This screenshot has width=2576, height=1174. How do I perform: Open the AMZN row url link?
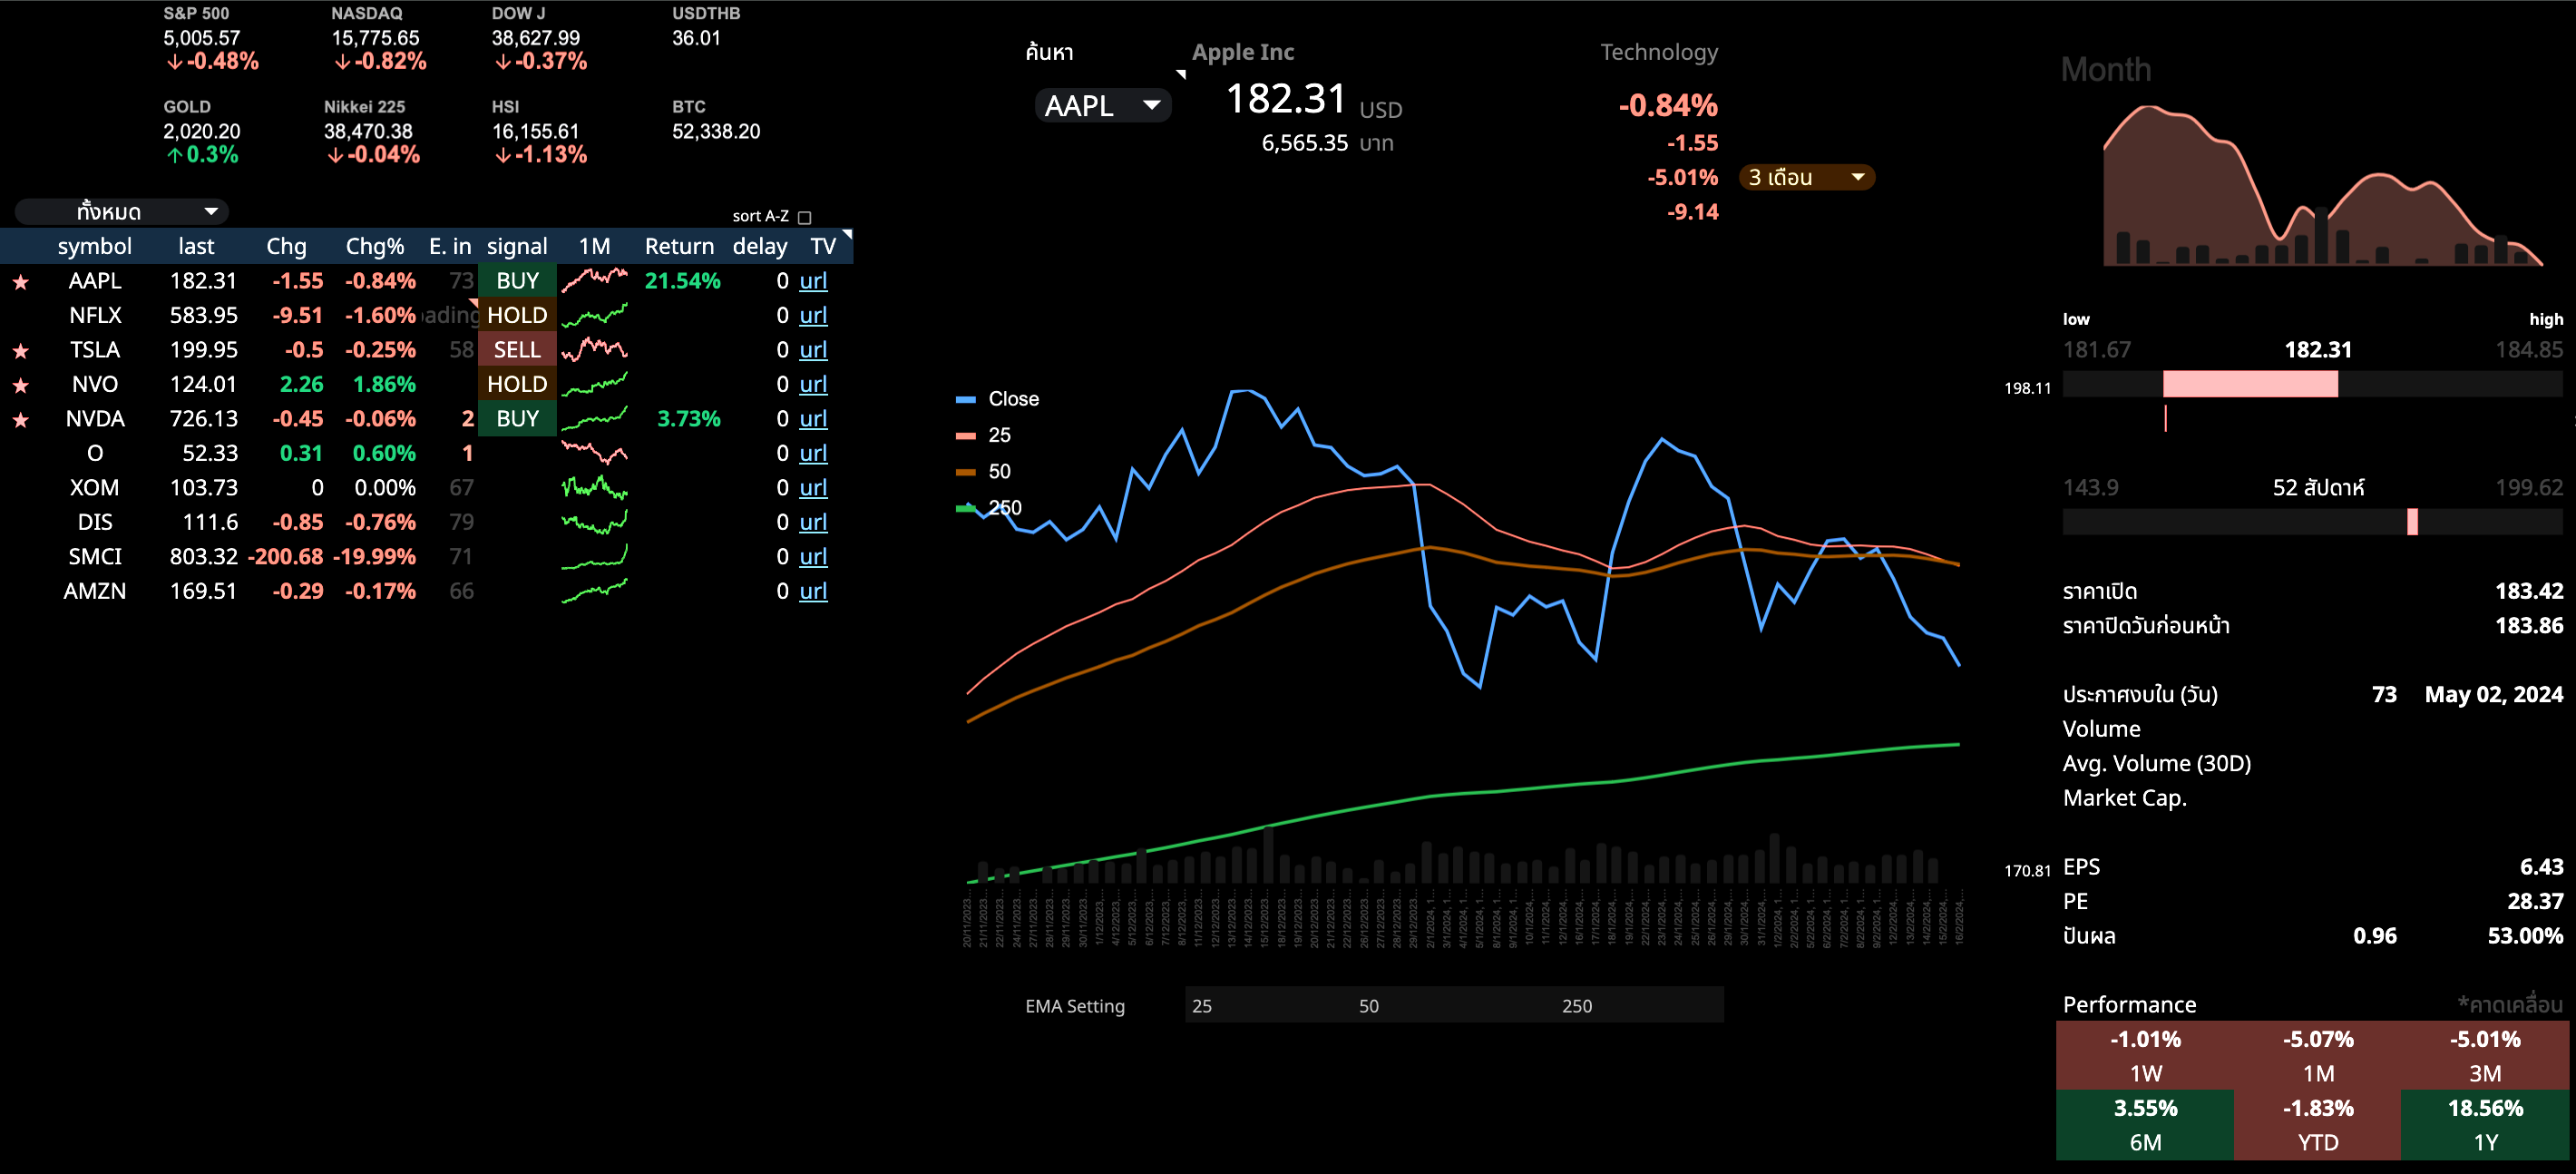click(x=813, y=591)
